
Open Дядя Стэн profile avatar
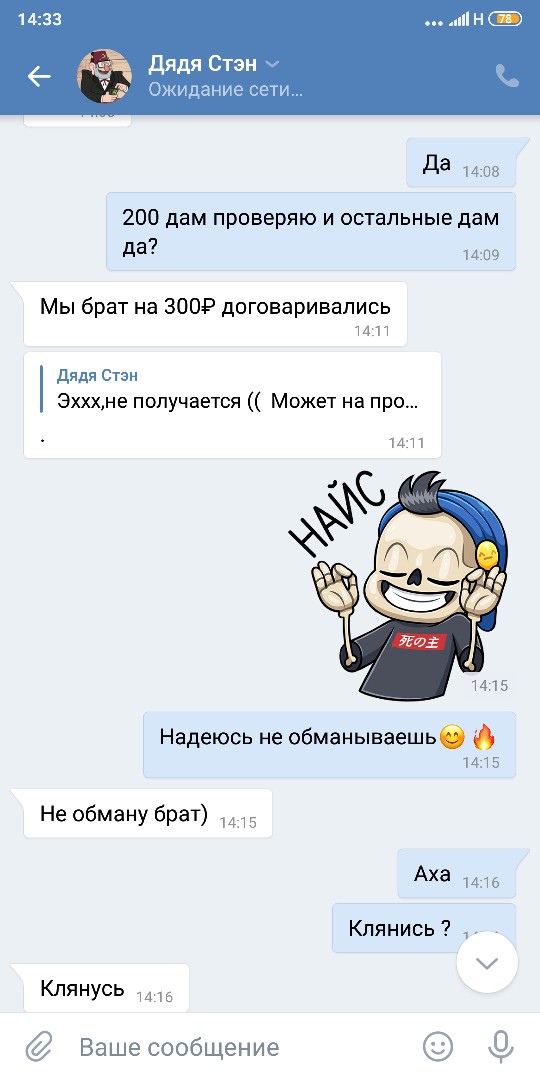click(x=104, y=76)
